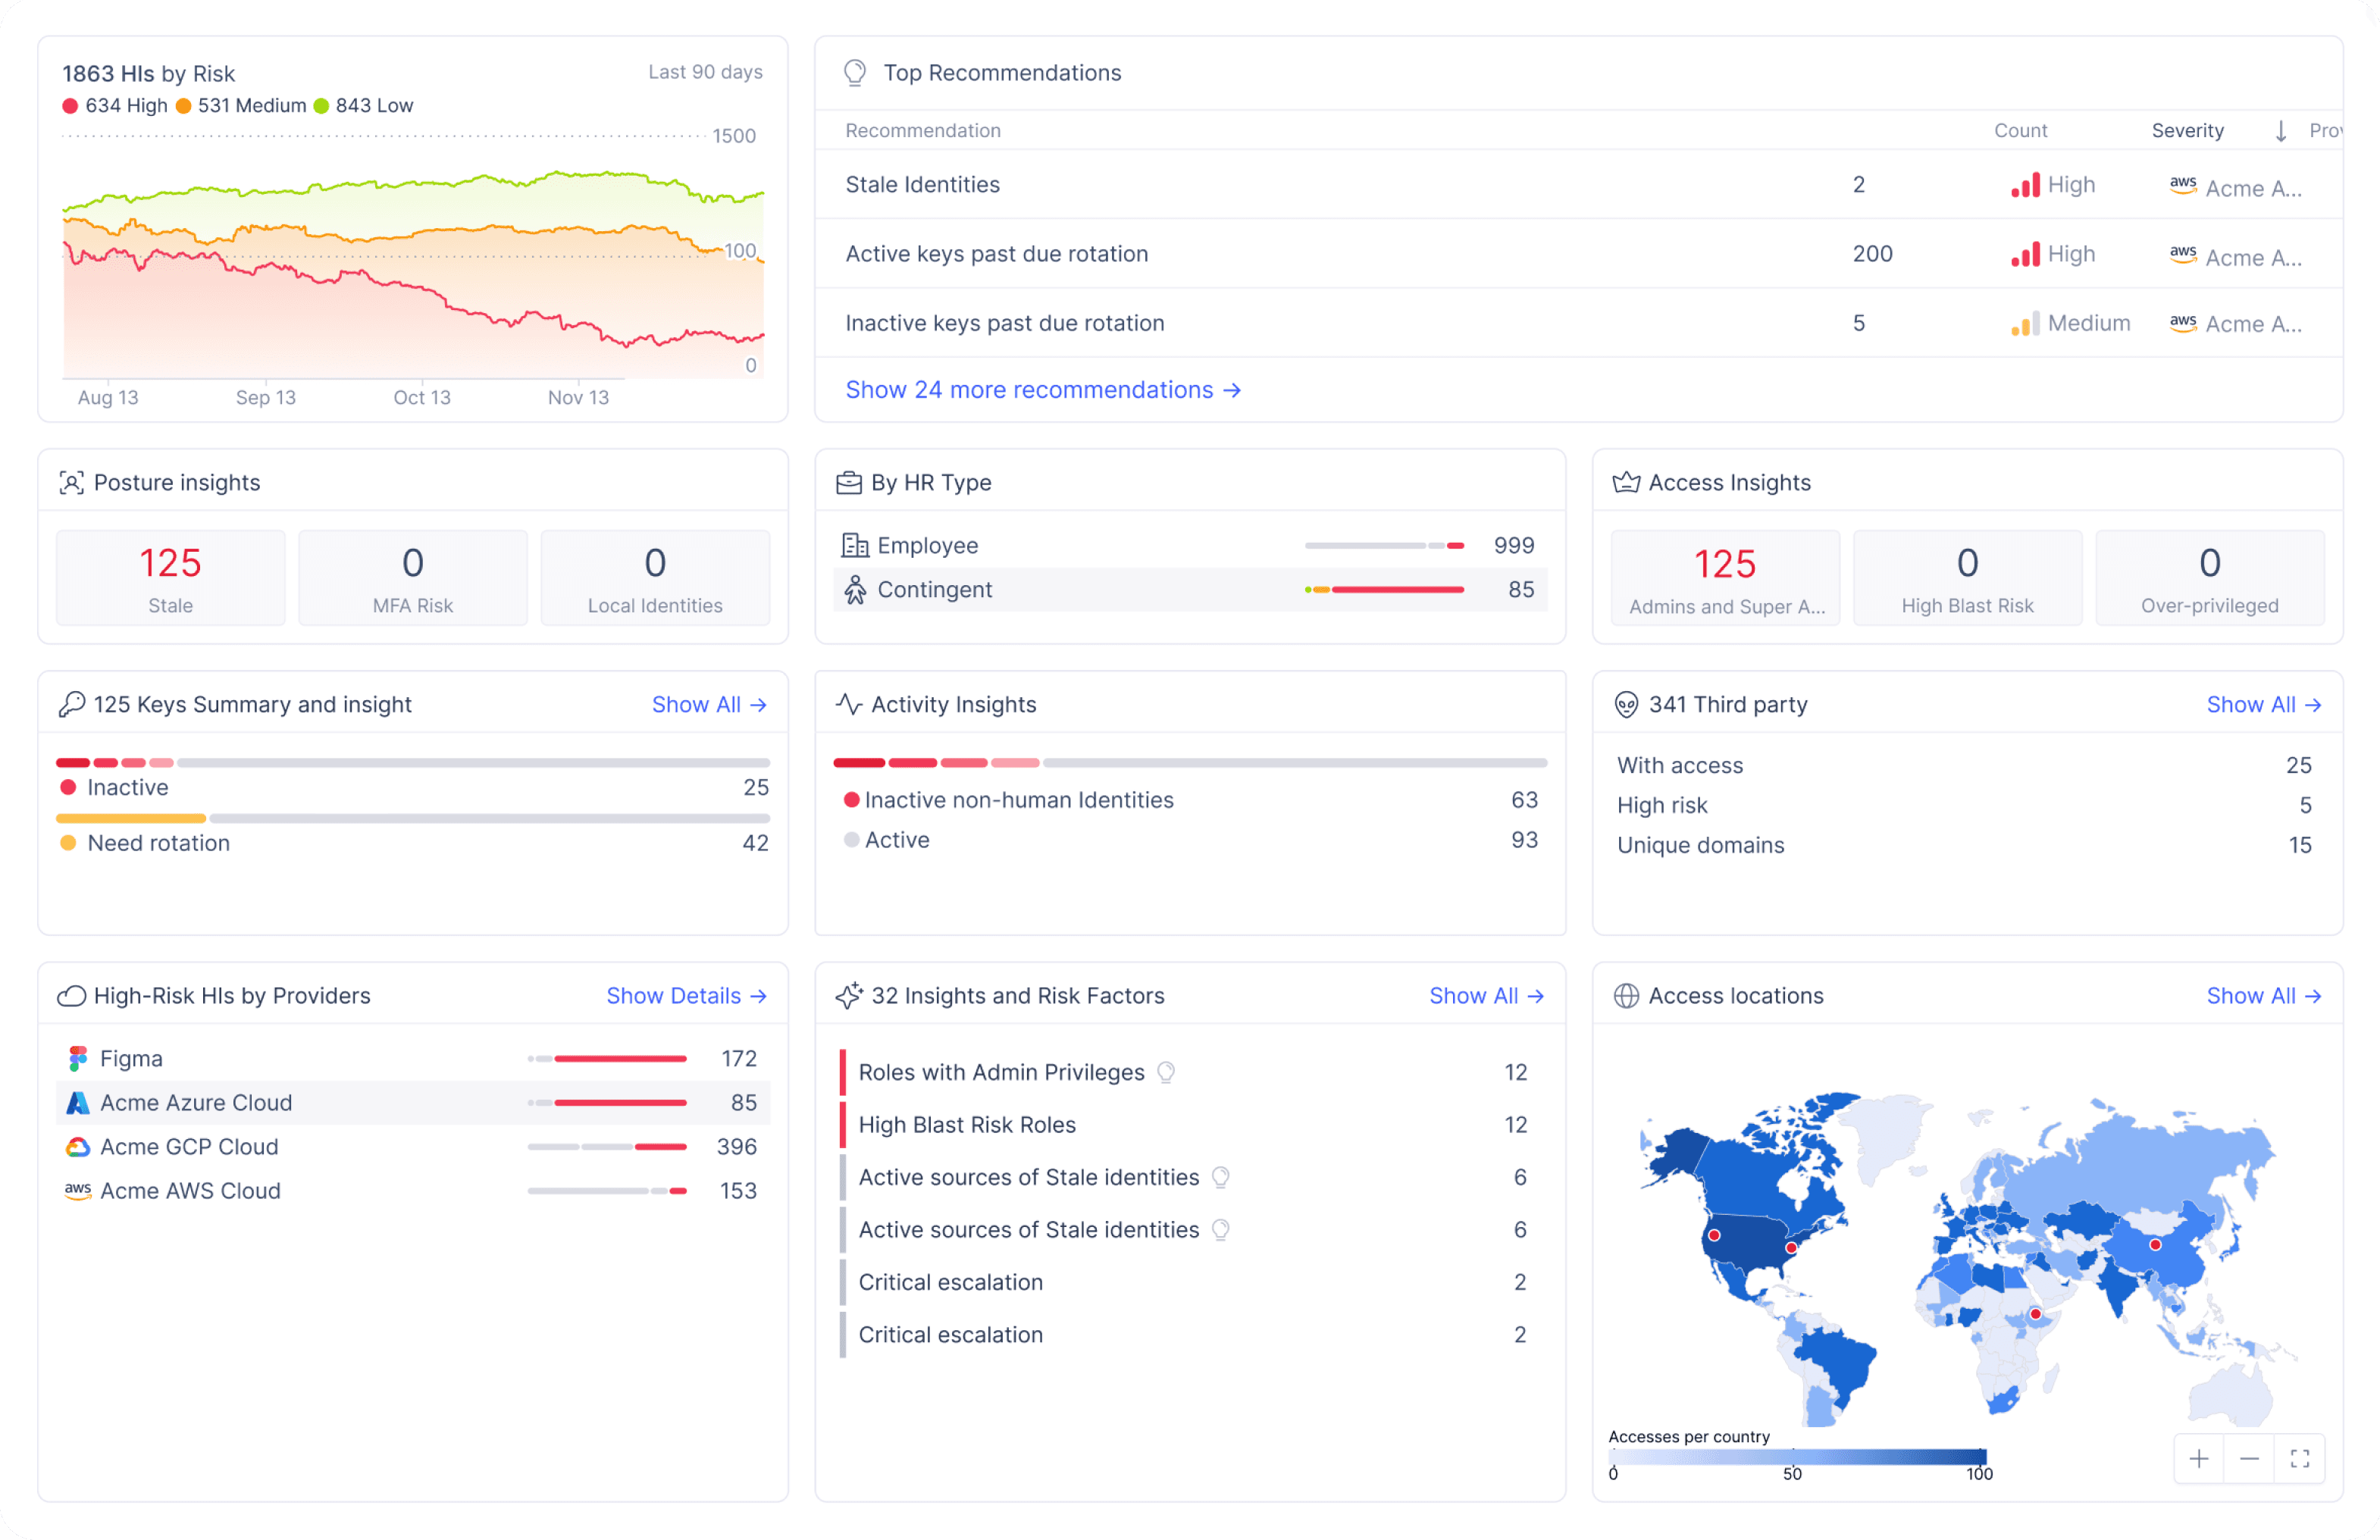Click the lightbulb beside Roles with Admin Privileges

click(1166, 1073)
